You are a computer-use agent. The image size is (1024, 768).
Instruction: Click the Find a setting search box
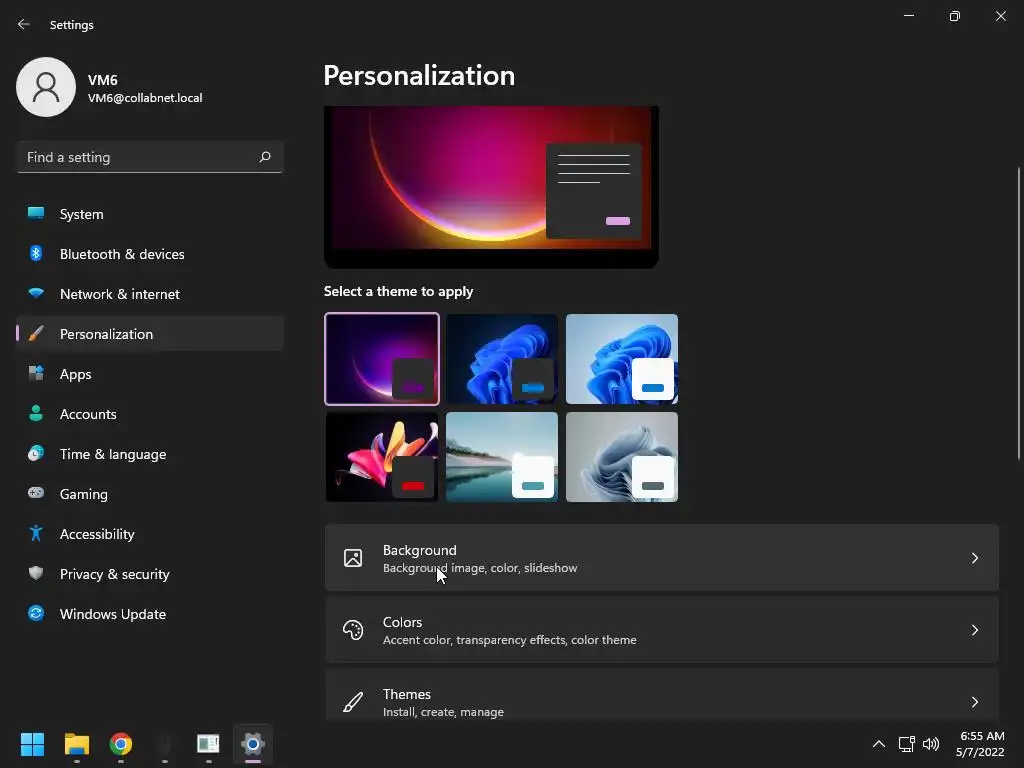coord(150,157)
